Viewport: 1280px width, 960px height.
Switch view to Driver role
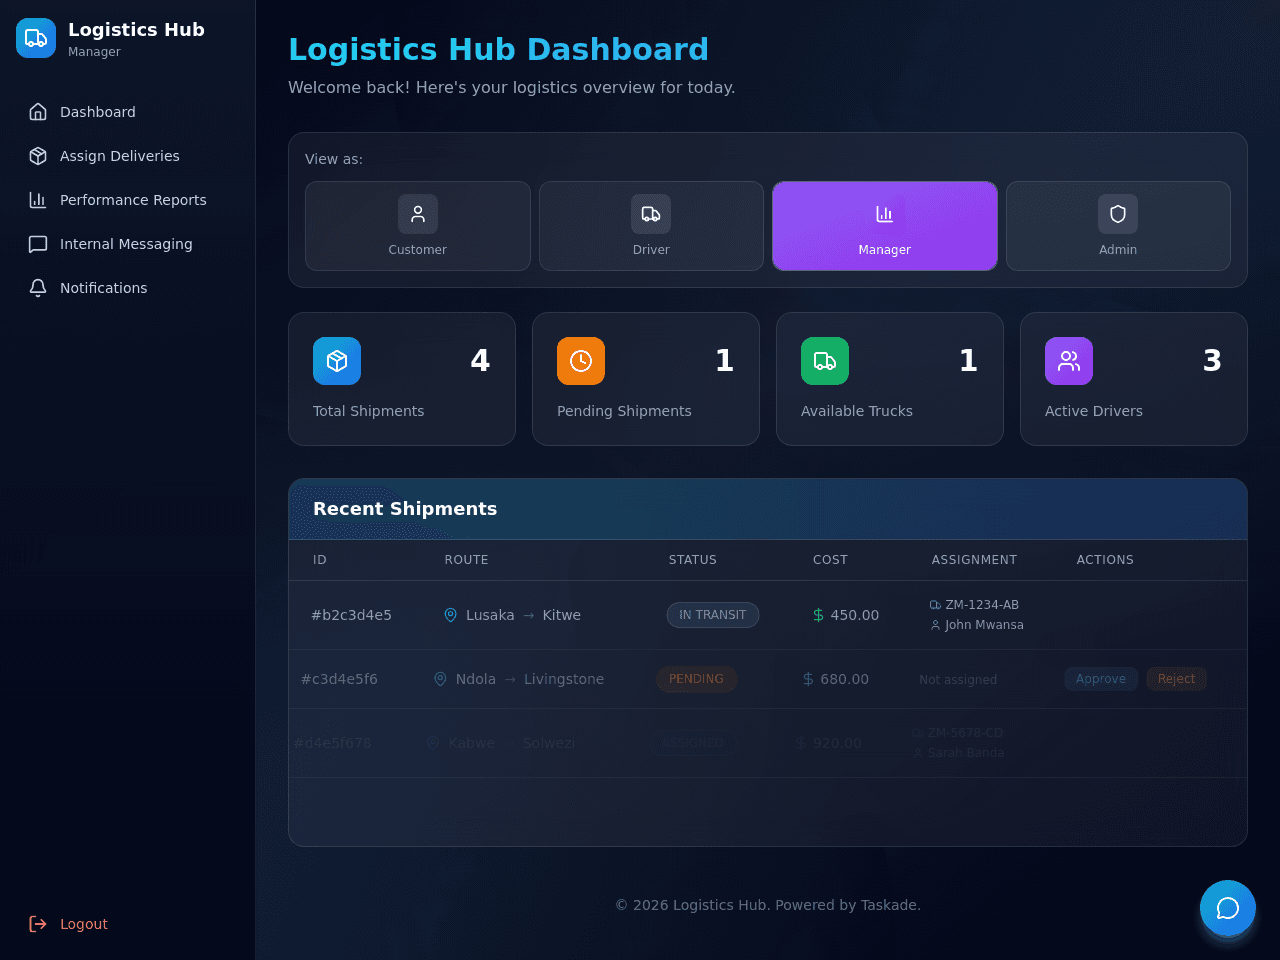coord(651,226)
